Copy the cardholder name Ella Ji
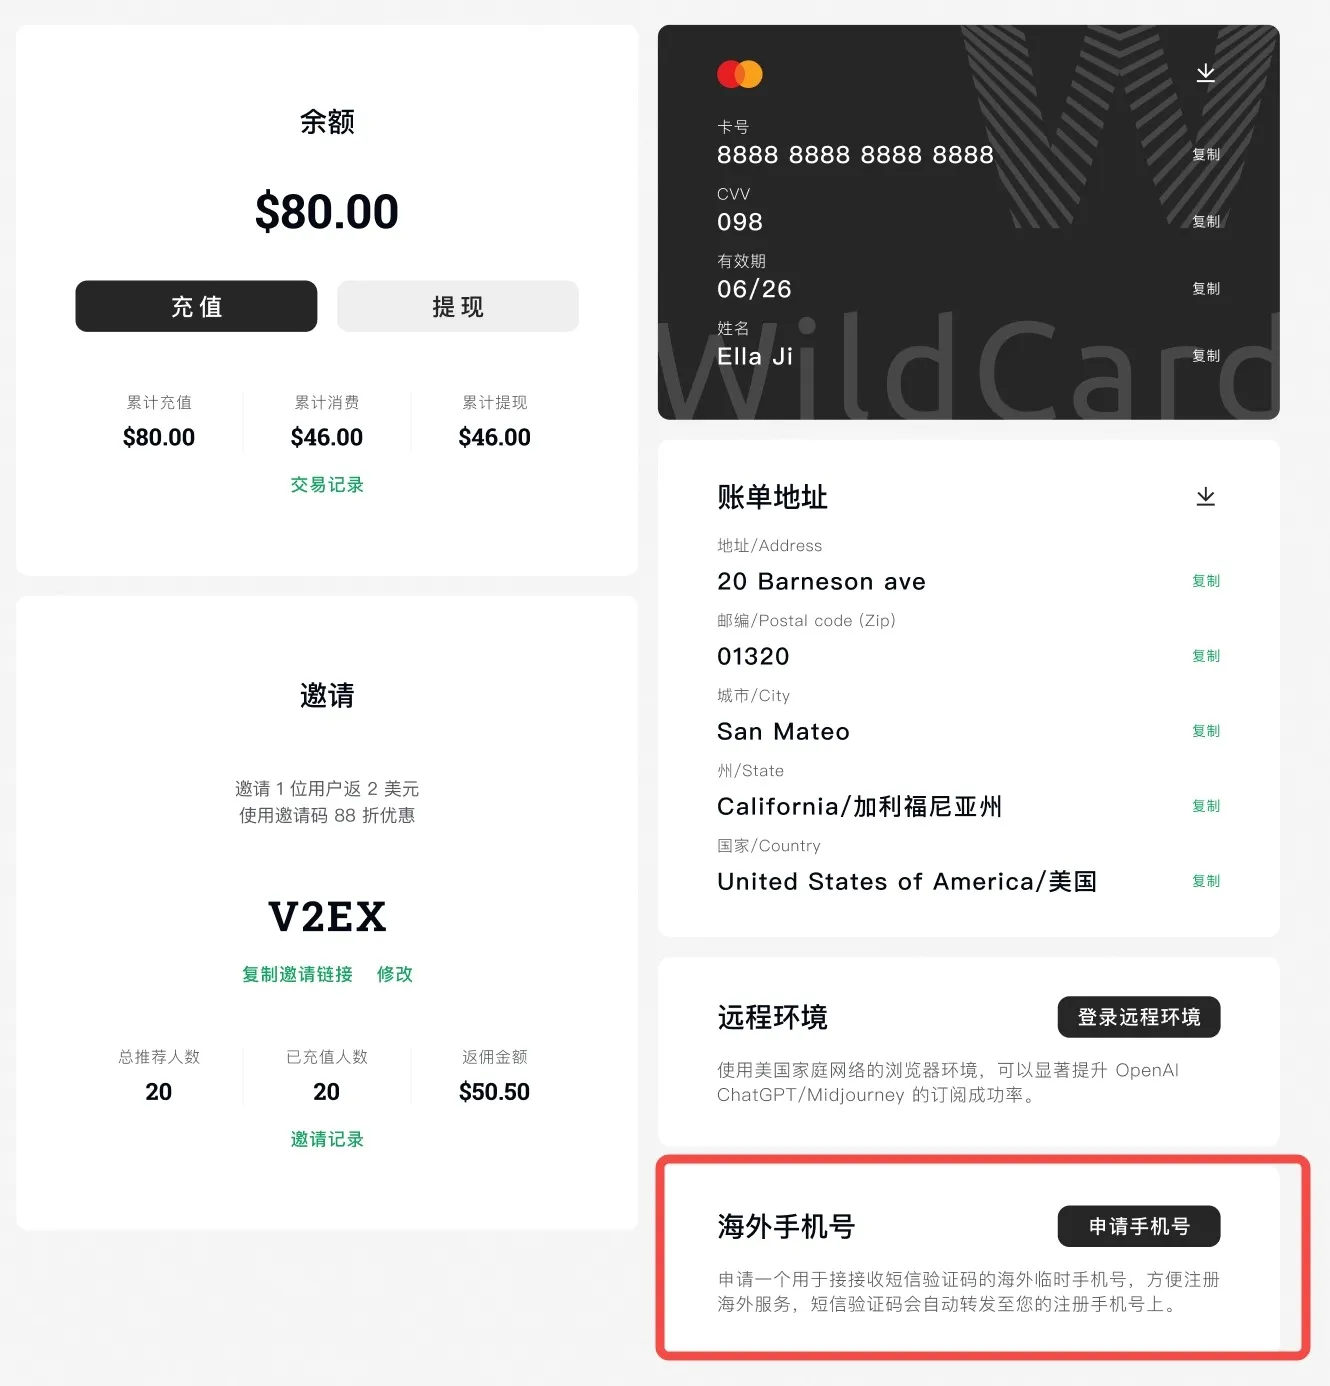1330x1386 pixels. tap(1206, 355)
